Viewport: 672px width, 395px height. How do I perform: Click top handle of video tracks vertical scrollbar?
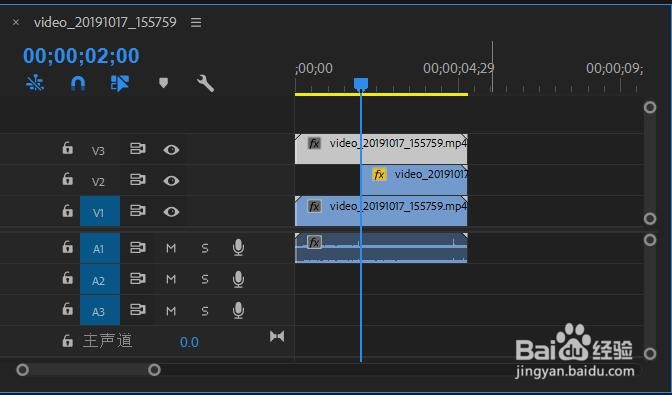tap(650, 107)
